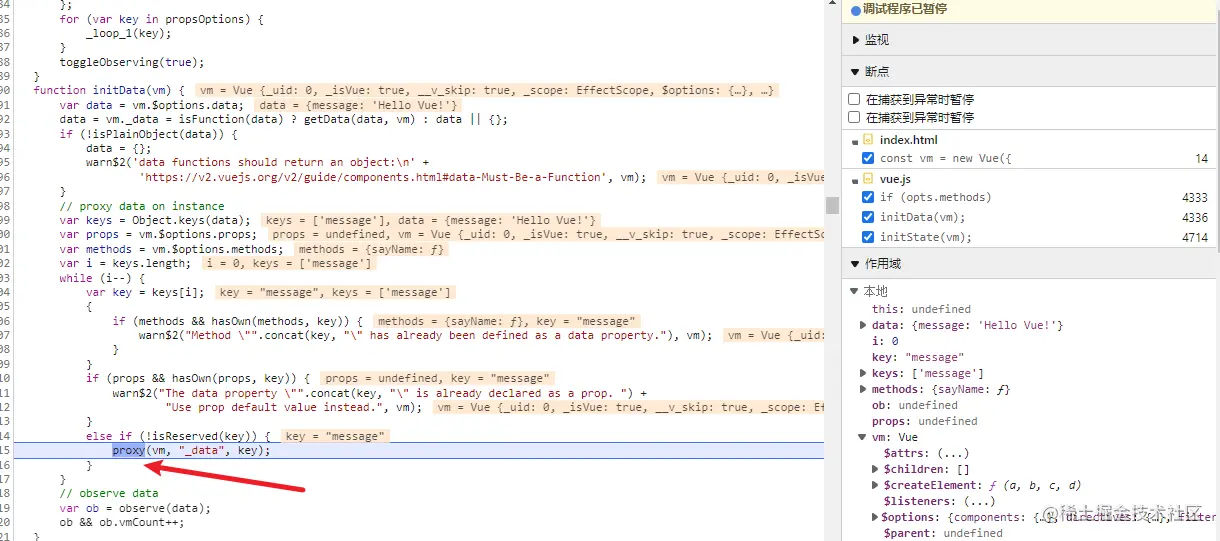Image resolution: width=1220 pixels, height=541 pixels.
Task: Toggle the 'initState(vm);' breakpoint checkbox
Action: click(x=868, y=237)
